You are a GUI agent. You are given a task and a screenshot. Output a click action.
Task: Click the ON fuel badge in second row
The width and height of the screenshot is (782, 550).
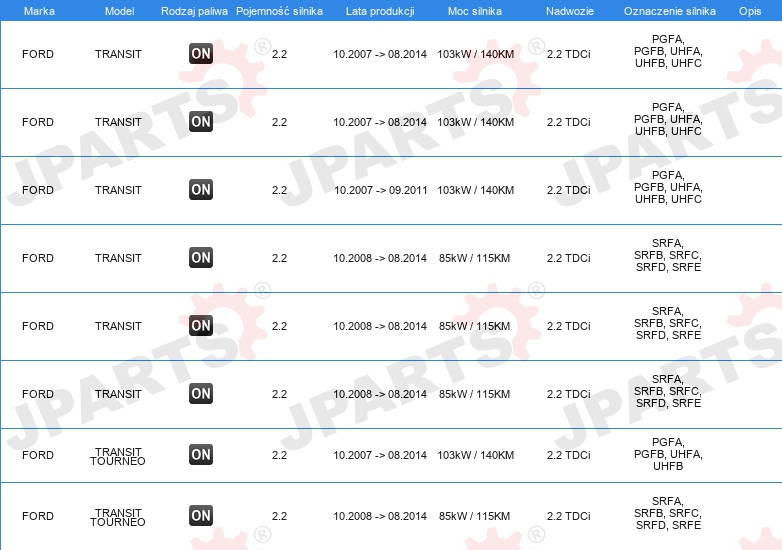pos(201,122)
